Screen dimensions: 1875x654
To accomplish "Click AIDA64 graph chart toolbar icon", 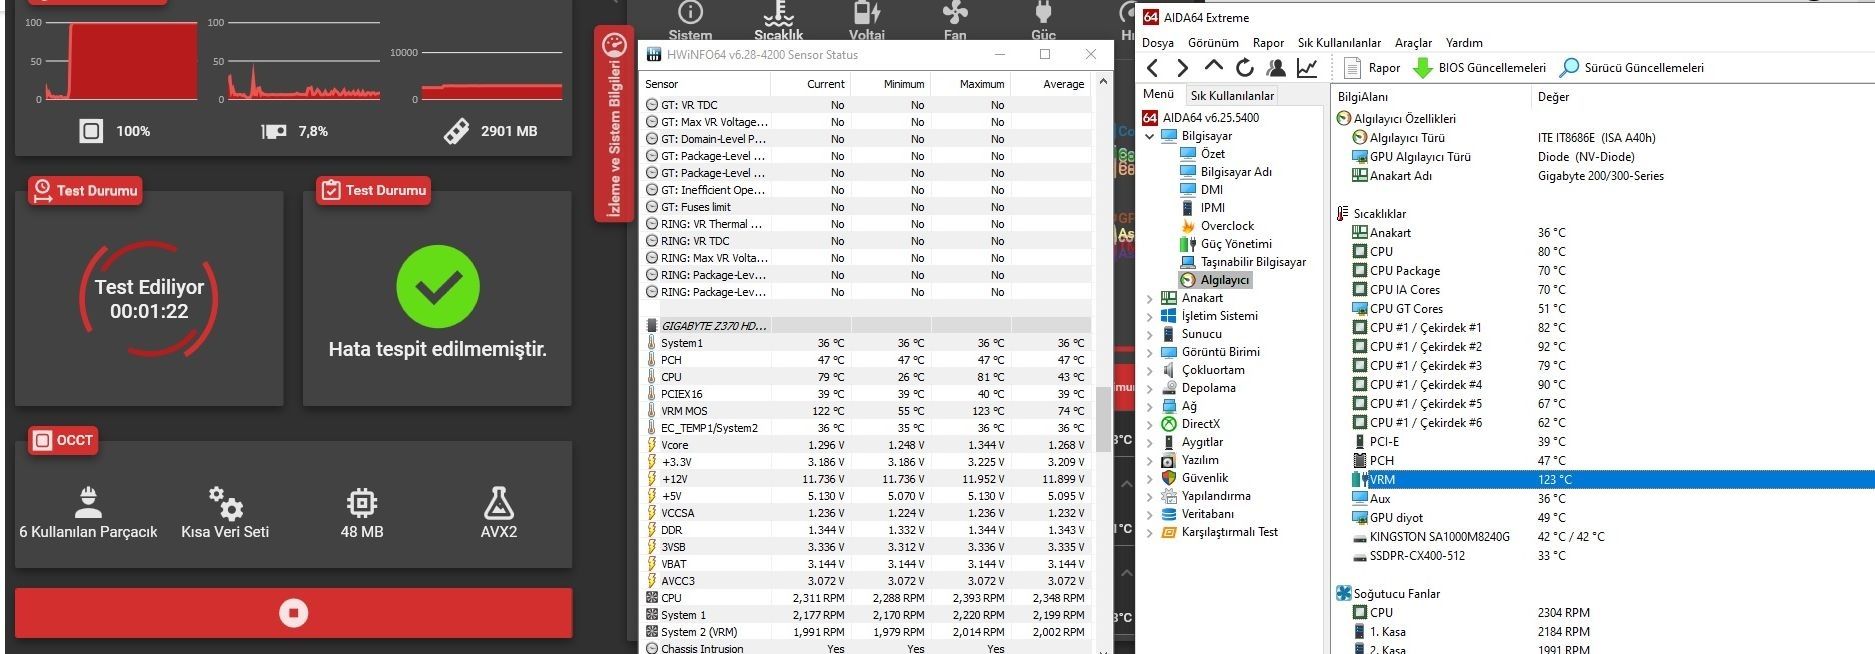I will [1306, 68].
